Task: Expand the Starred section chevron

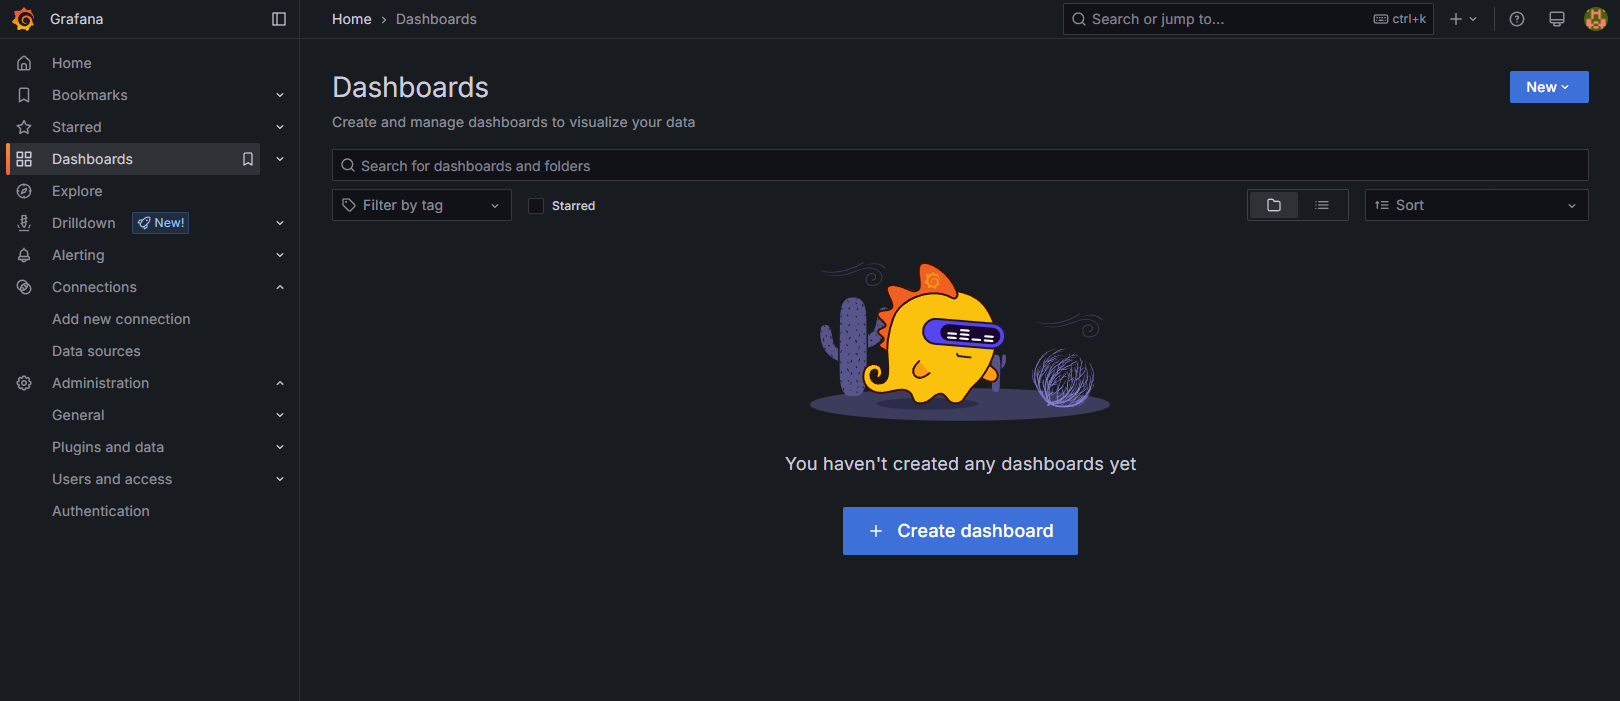Action: [x=280, y=127]
